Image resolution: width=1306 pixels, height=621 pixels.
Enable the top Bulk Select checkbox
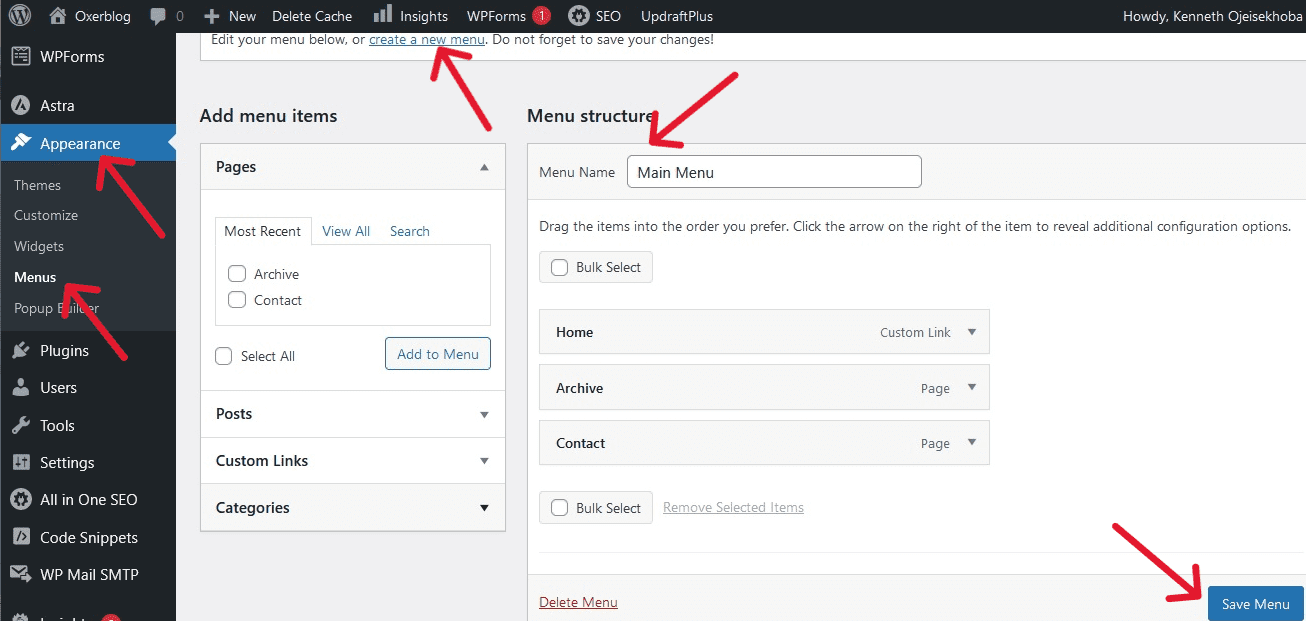click(559, 267)
